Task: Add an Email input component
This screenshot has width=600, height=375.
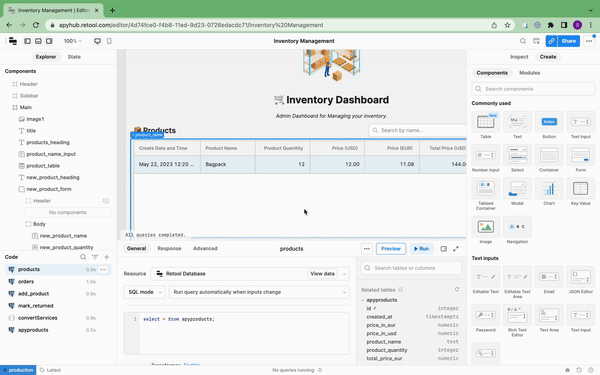Action: pos(549,280)
